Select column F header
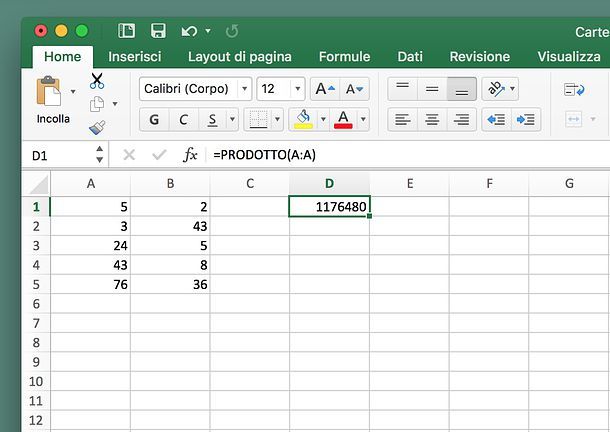This screenshot has height=432, width=610. click(x=489, y=184)
